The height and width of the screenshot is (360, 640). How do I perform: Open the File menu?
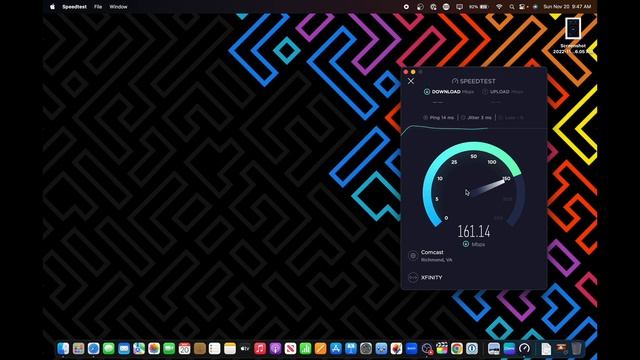98,7
